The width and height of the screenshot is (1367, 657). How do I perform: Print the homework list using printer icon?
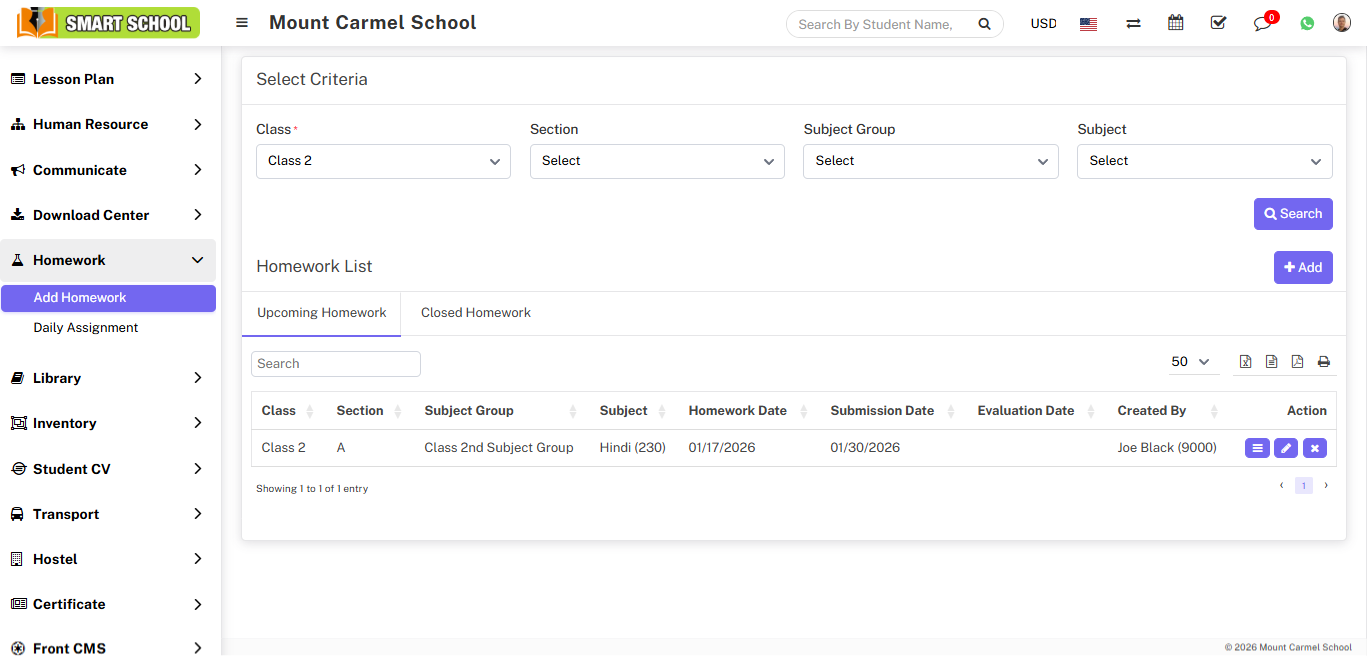1323,362
